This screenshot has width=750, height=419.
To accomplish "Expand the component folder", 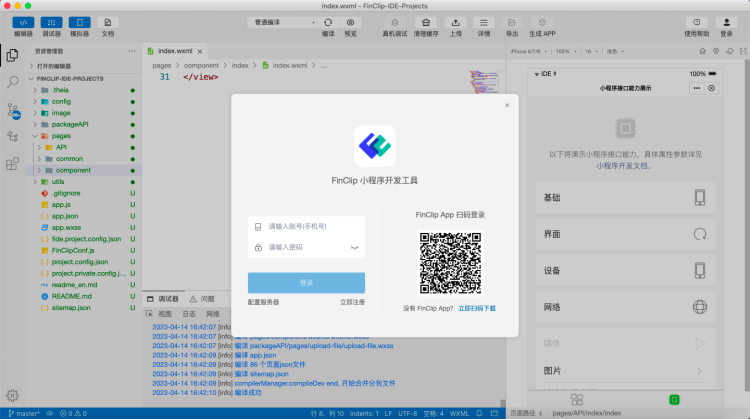I will coord(84,170).
